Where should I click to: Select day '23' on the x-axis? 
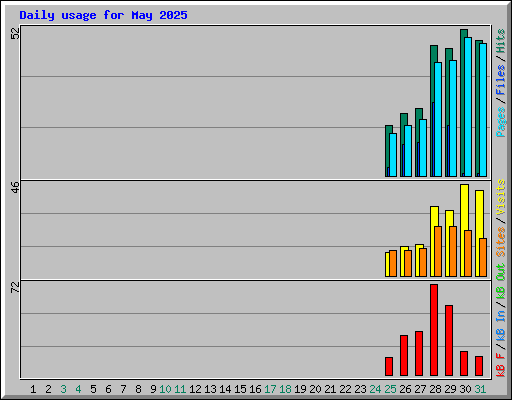click(x=360, y=389)
